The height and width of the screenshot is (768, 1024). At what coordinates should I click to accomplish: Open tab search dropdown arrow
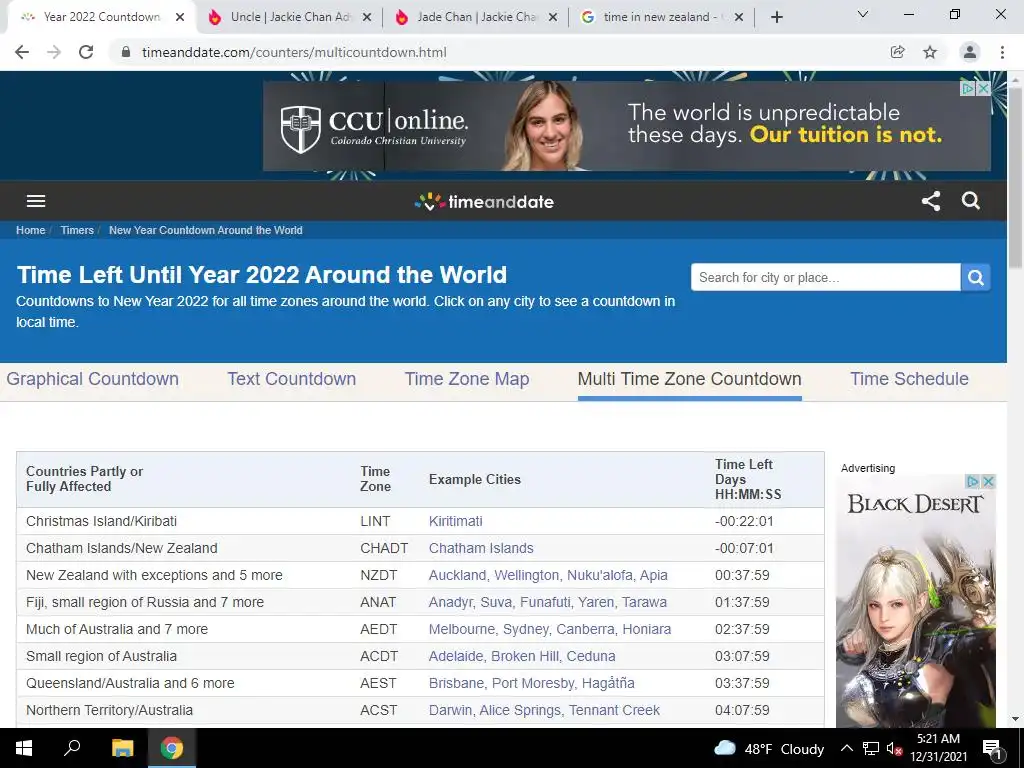863,14
